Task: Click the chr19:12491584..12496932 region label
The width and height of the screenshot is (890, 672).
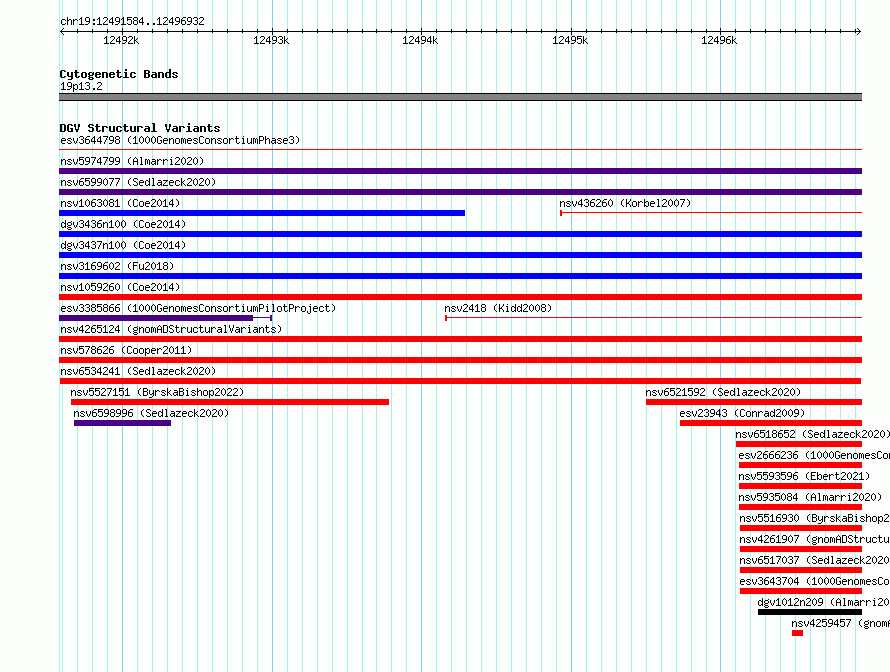Action: [x=132, y=21]
